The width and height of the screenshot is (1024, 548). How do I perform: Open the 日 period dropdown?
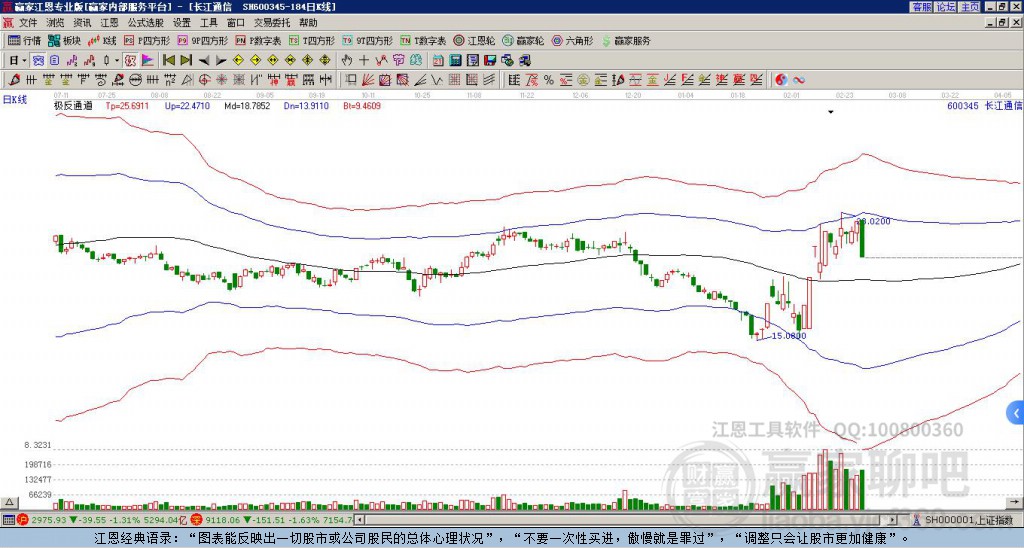pyautogui.click(x=18, y=61)
